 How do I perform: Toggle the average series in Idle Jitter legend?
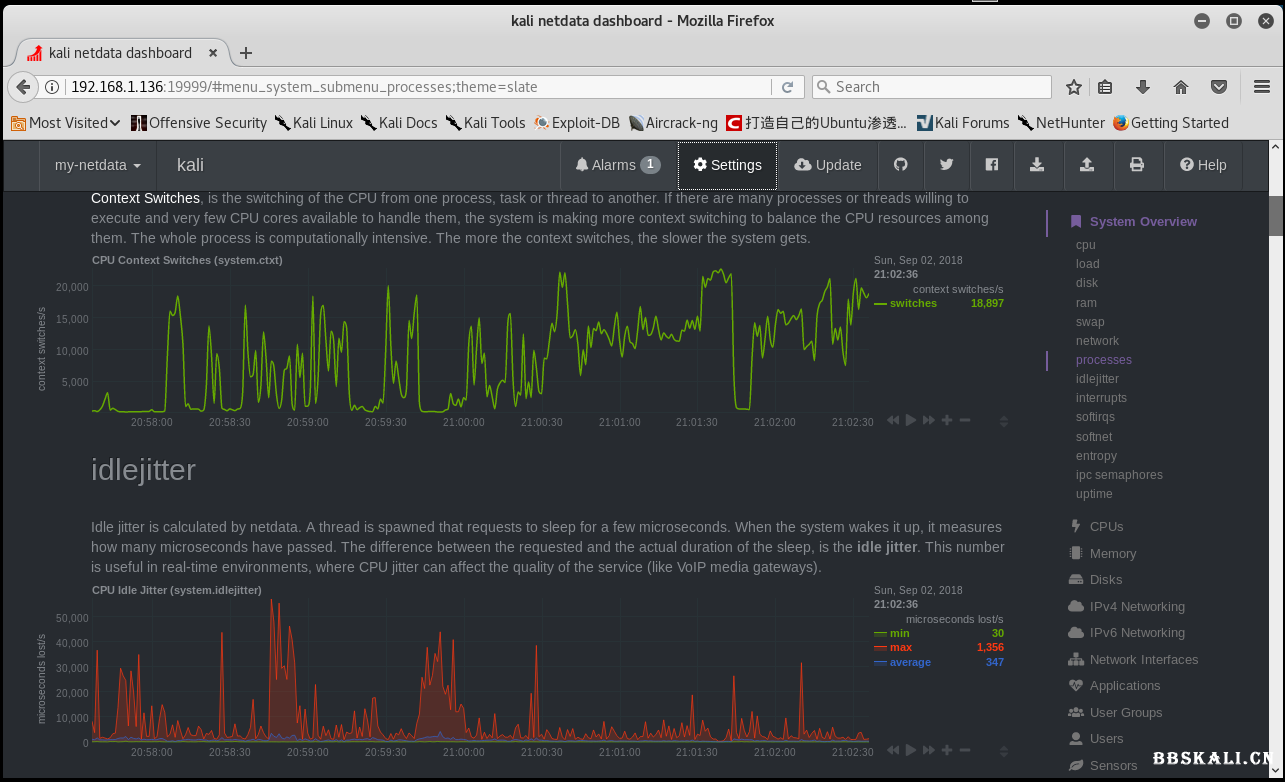(909, 662)
